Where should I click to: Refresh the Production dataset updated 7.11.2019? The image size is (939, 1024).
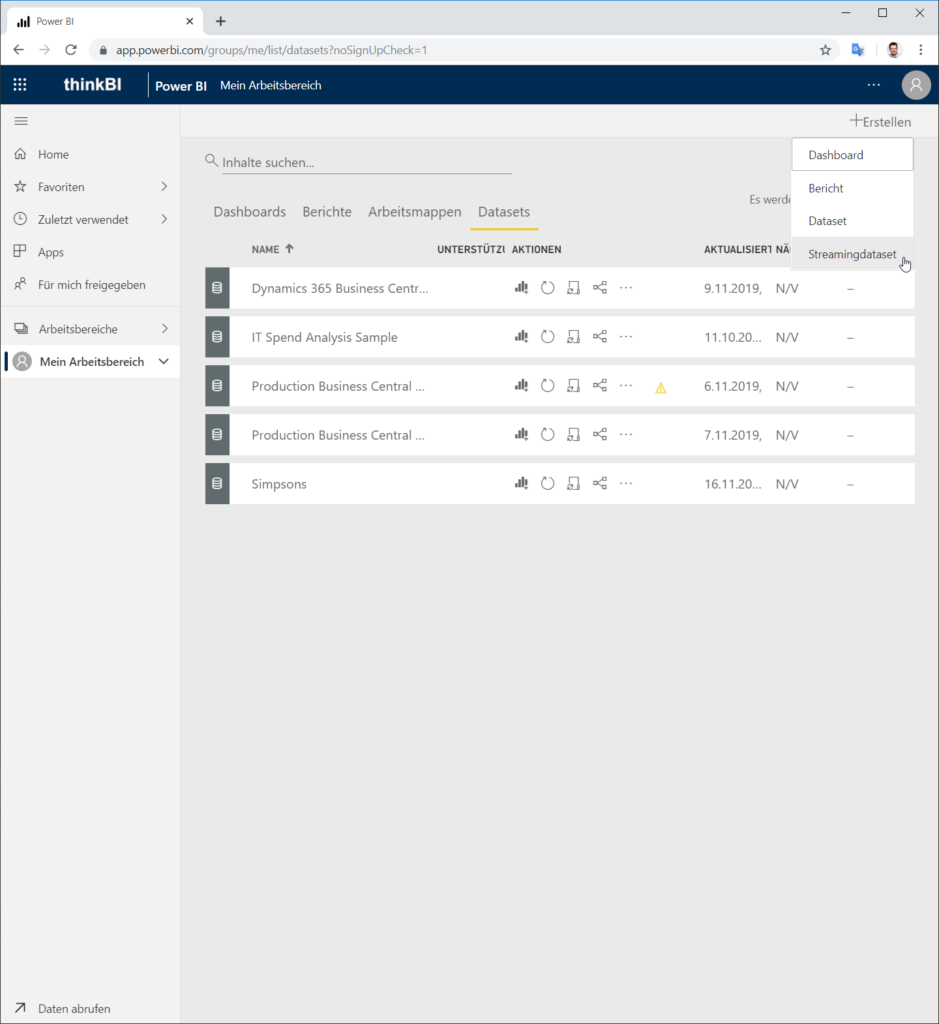tap(547, 435)
